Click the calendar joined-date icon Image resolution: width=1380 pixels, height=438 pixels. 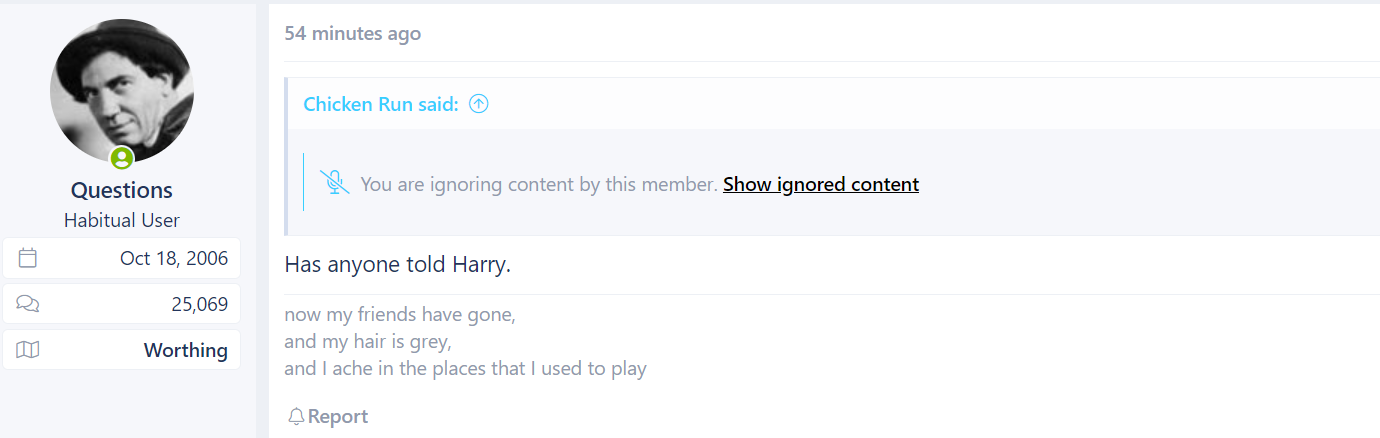[28, 259]
